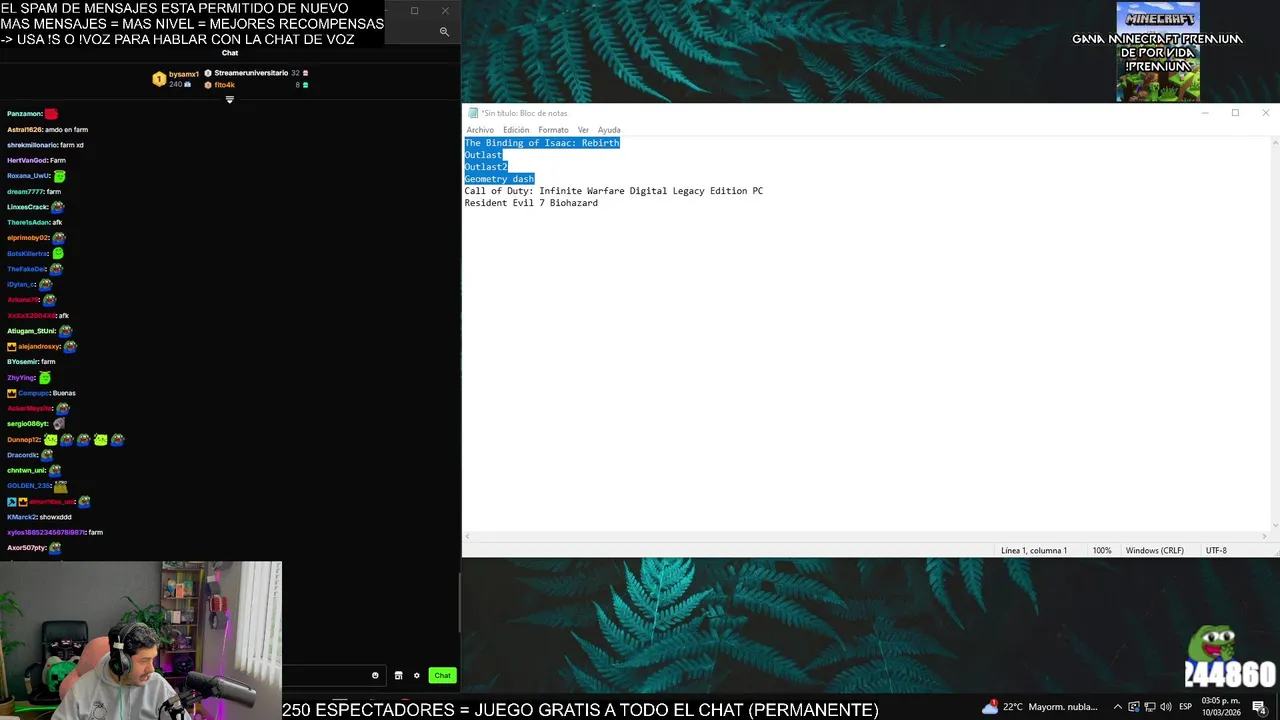Click Dracordk's pepe emote

pyautogui.click(x=48, y=455)
